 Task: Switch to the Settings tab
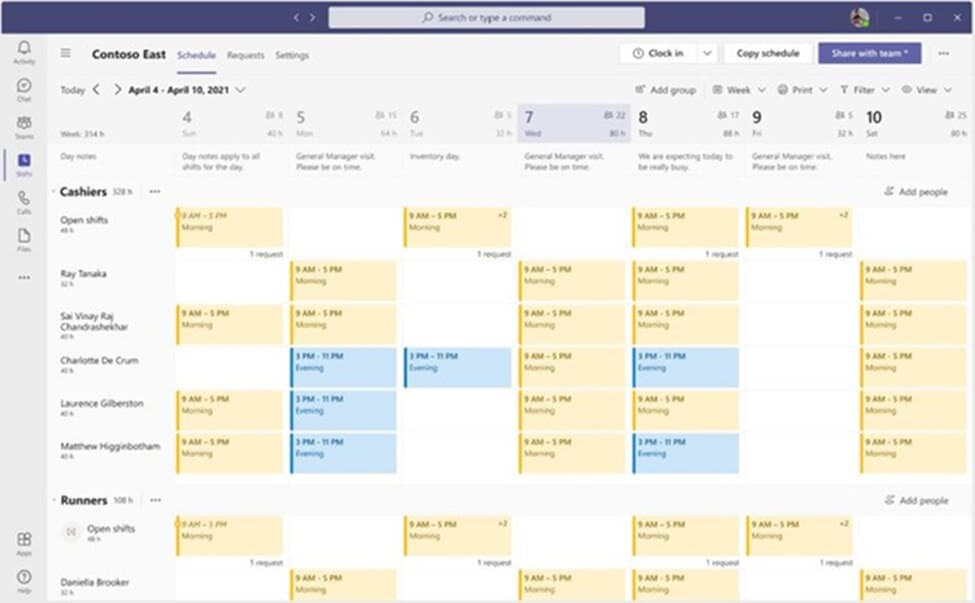(x=292, y=55)
